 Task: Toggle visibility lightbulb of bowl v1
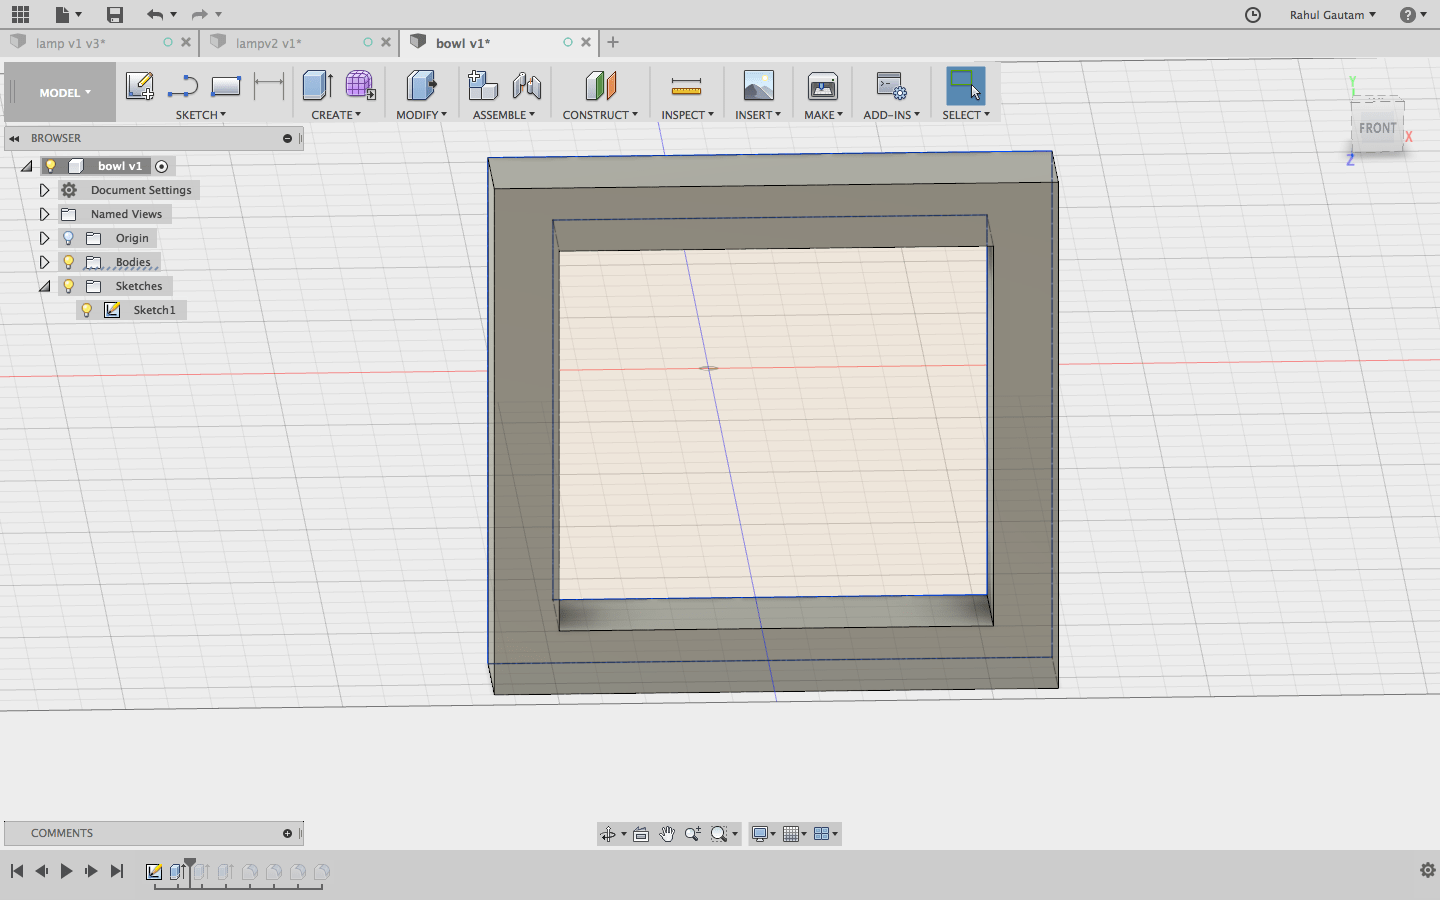pos(50,166)
